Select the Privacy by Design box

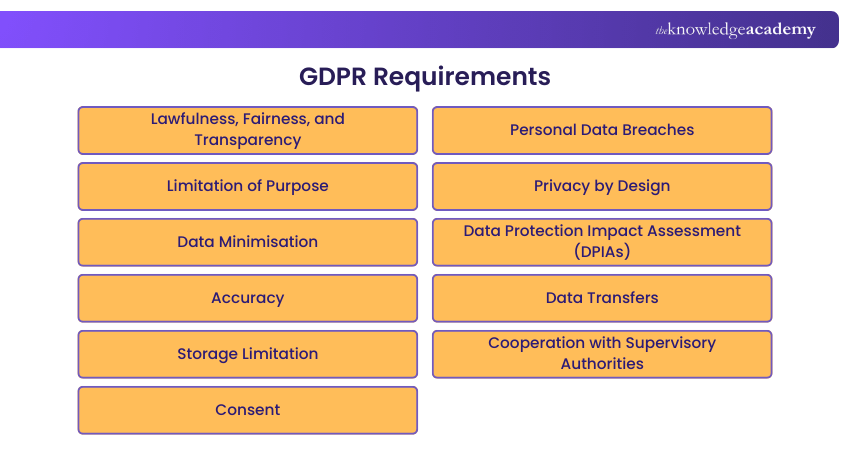tap(602, 186)
